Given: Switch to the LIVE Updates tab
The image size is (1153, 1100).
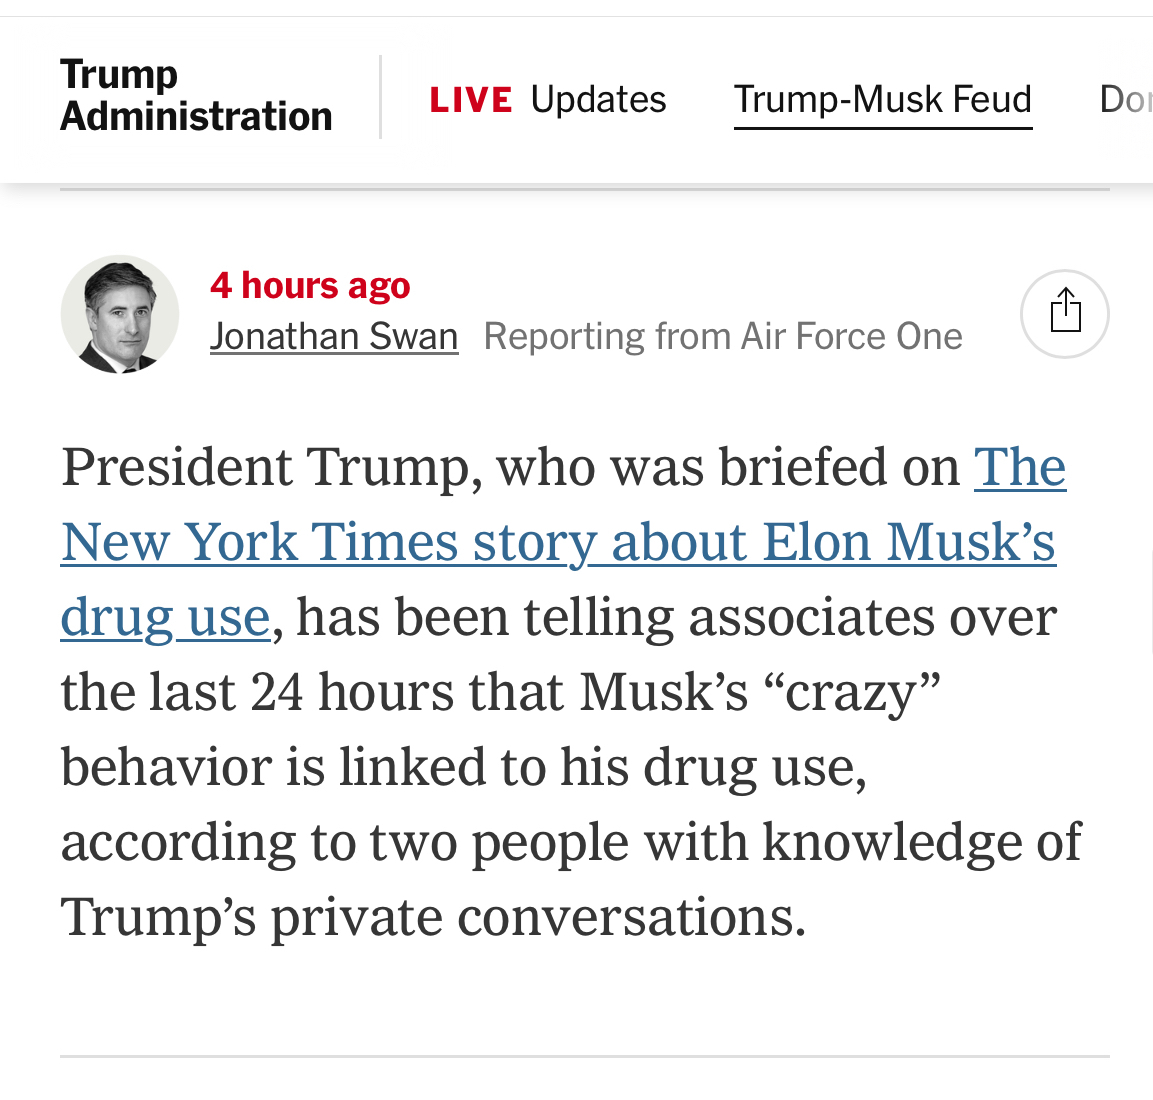Looking at the screenshot, I should (x=548, y=99).
